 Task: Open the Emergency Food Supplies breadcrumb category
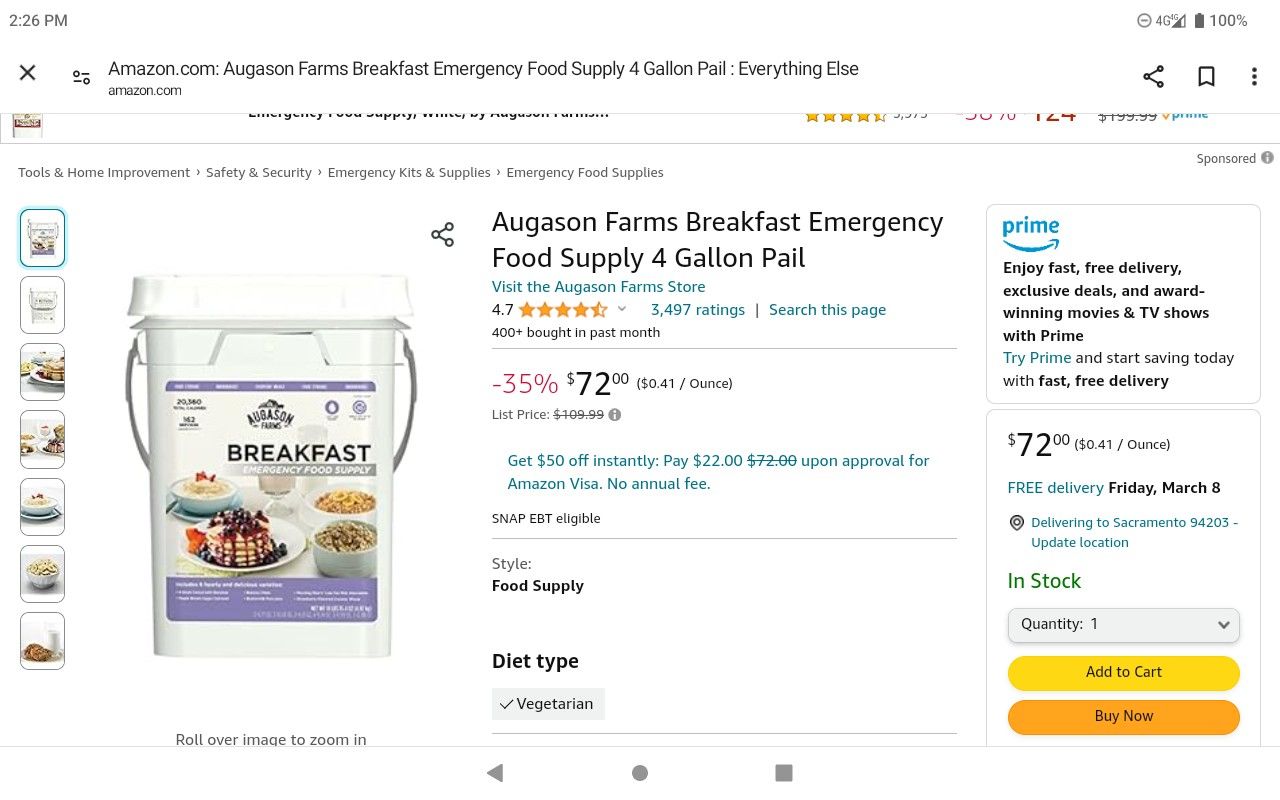(585, 172)
